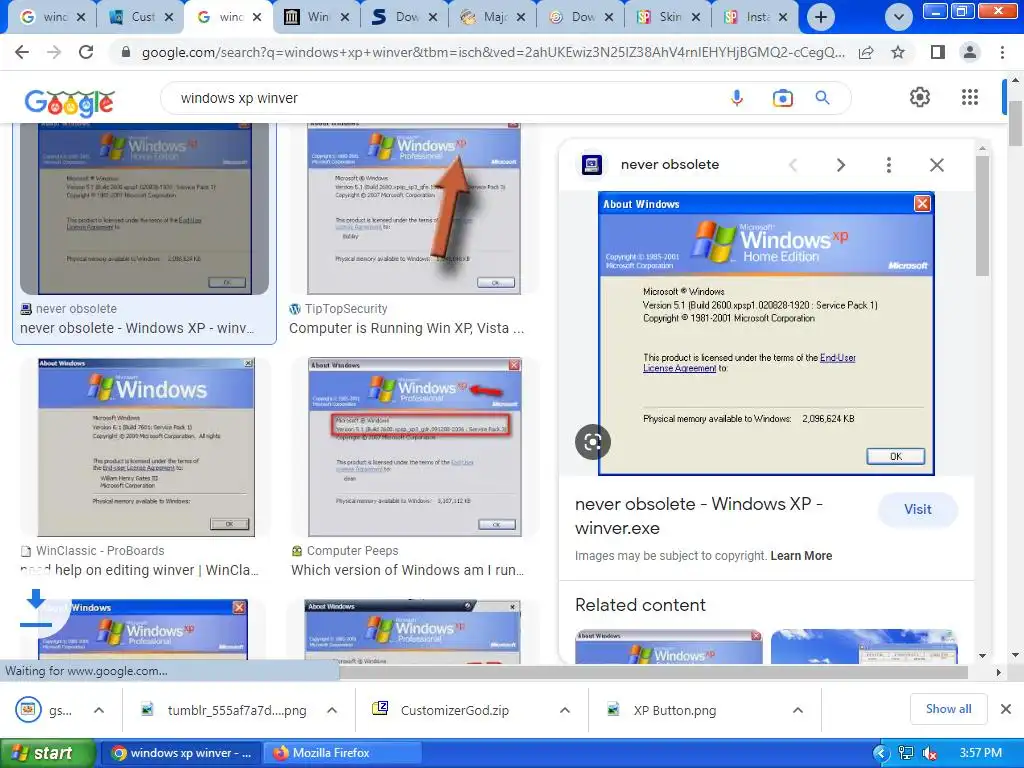1024x768 pixels.
Task: Open the Chrome three-dot menu
Action: coord(1002,52)
